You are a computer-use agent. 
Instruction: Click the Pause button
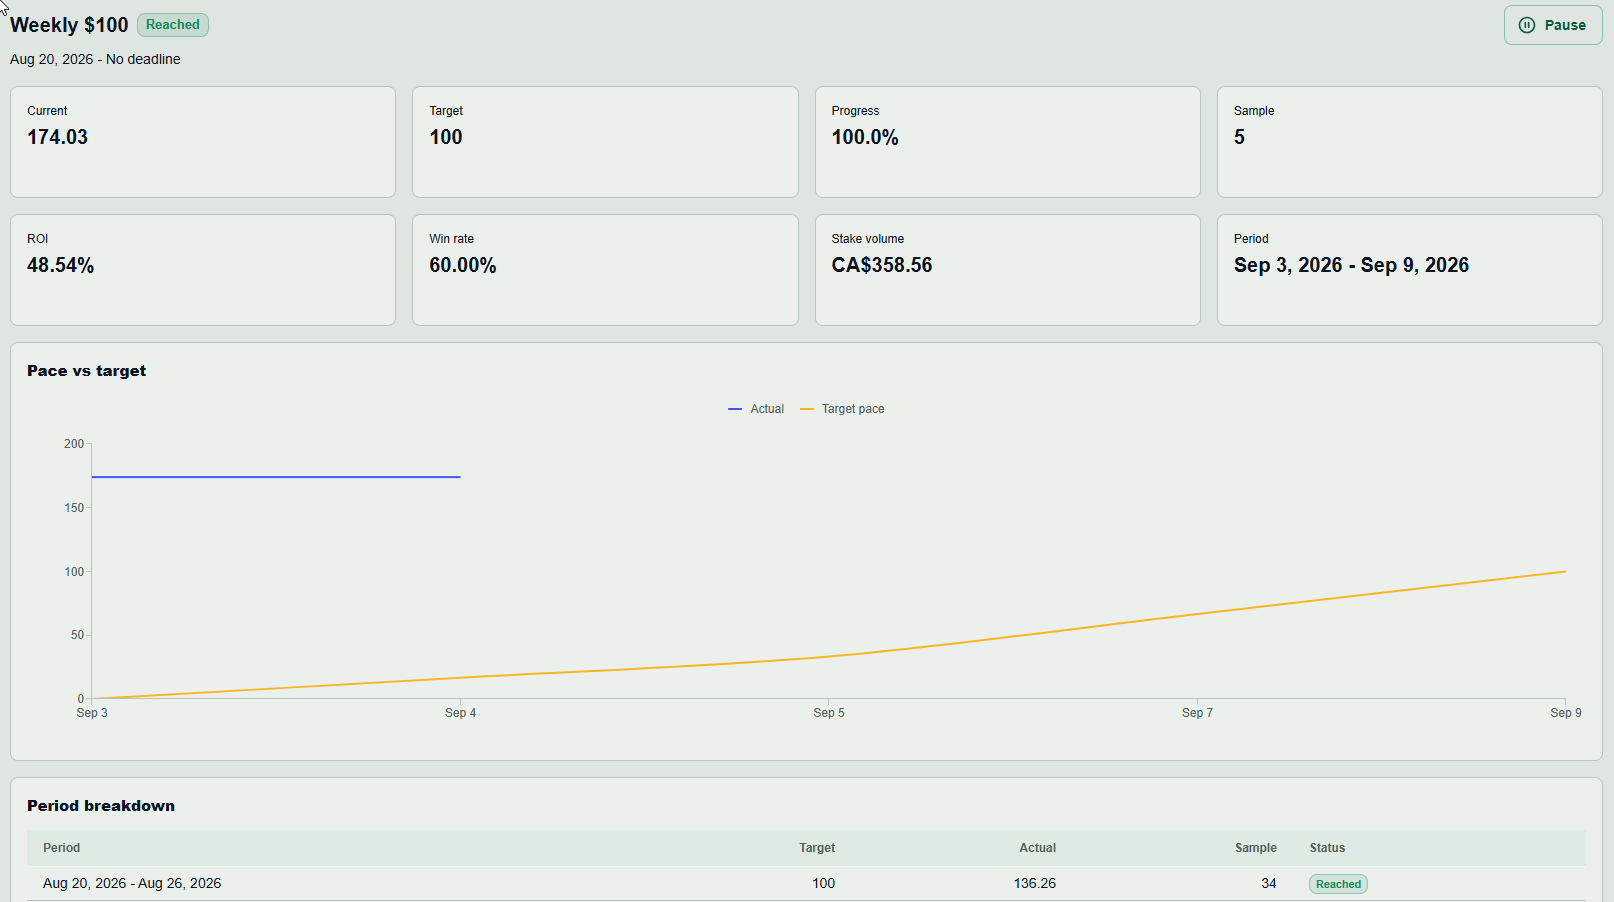[1552, 25]
